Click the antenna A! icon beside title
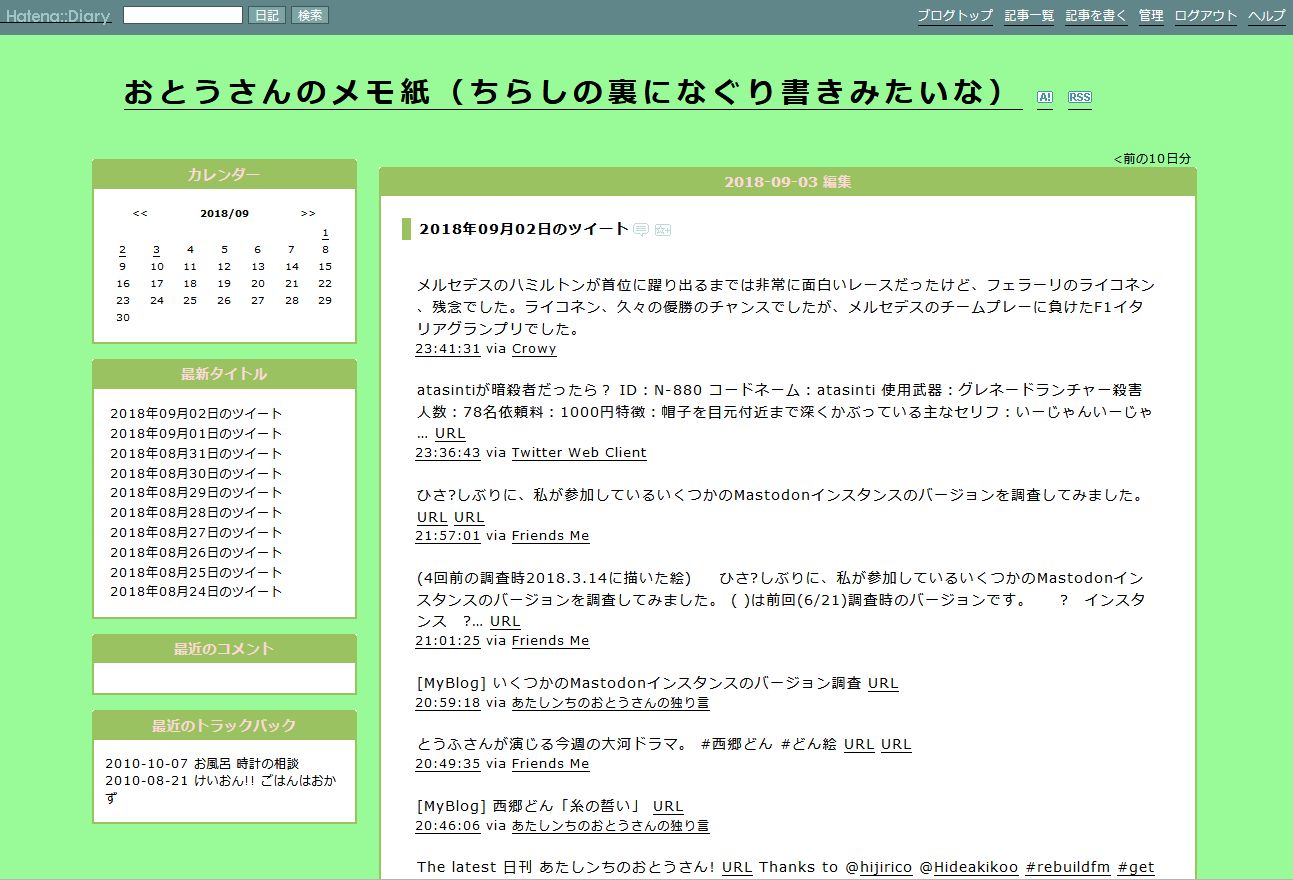The image size is (1293, 880). tap(1045, 97)
